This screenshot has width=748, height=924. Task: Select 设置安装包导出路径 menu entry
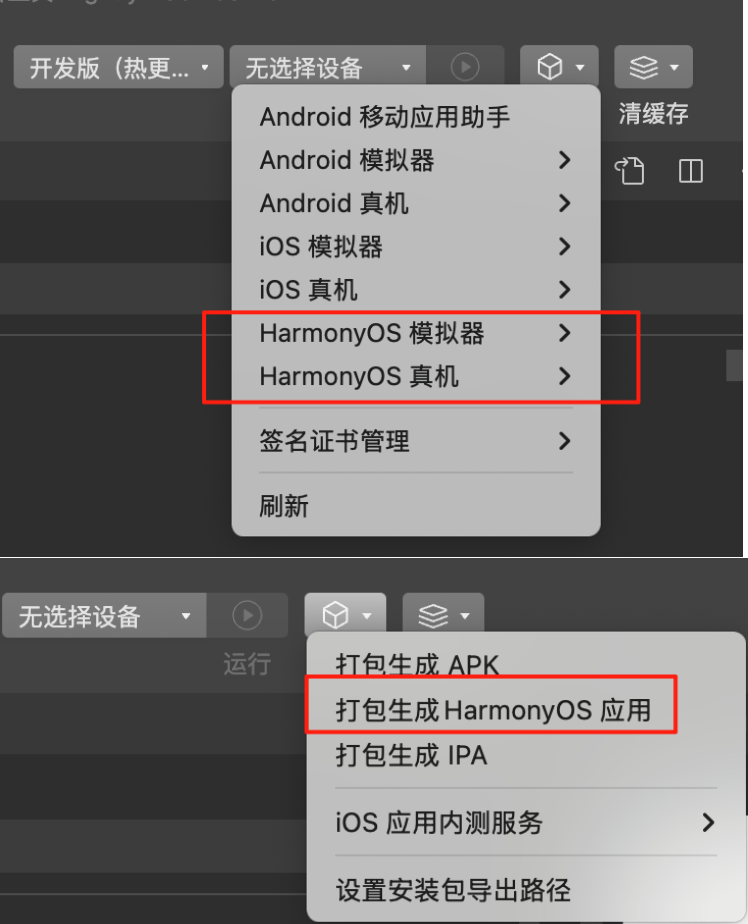pos(526,890)
